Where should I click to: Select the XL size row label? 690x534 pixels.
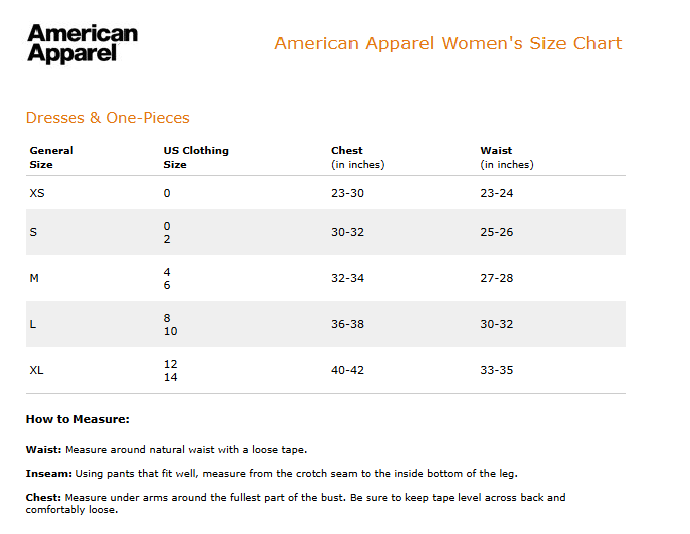coord(36,370)
